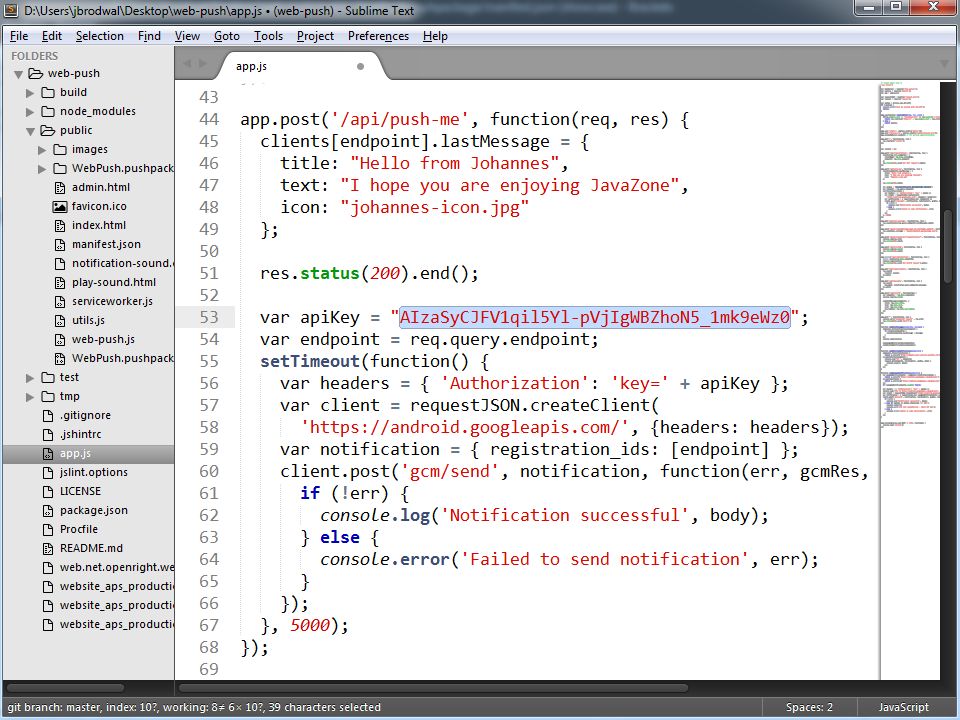The height and width of the screenshot is (720, 960).
Task: Click the images folder icon
Action: (60, 149)
